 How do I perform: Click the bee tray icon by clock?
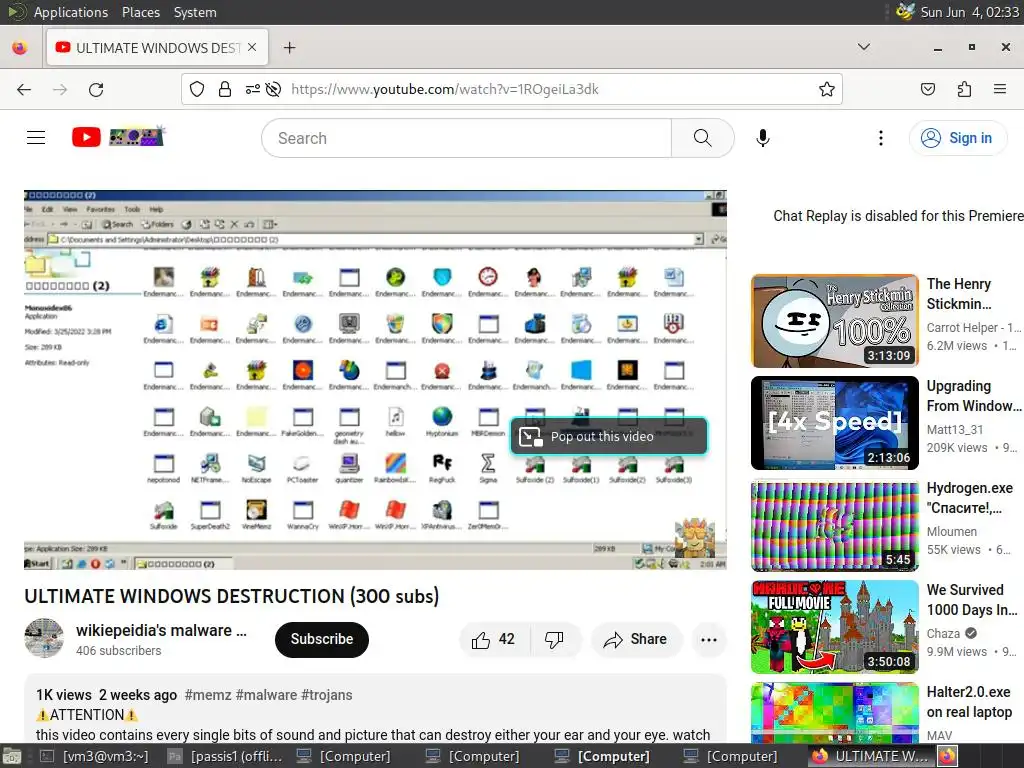coord(904,12)
